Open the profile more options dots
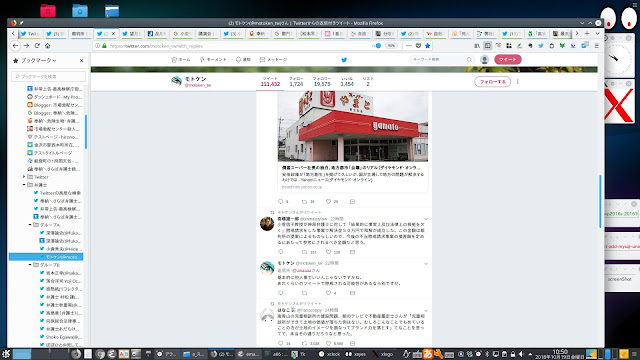The width and height of the screenshot is (640, 360). pos(518,82)
